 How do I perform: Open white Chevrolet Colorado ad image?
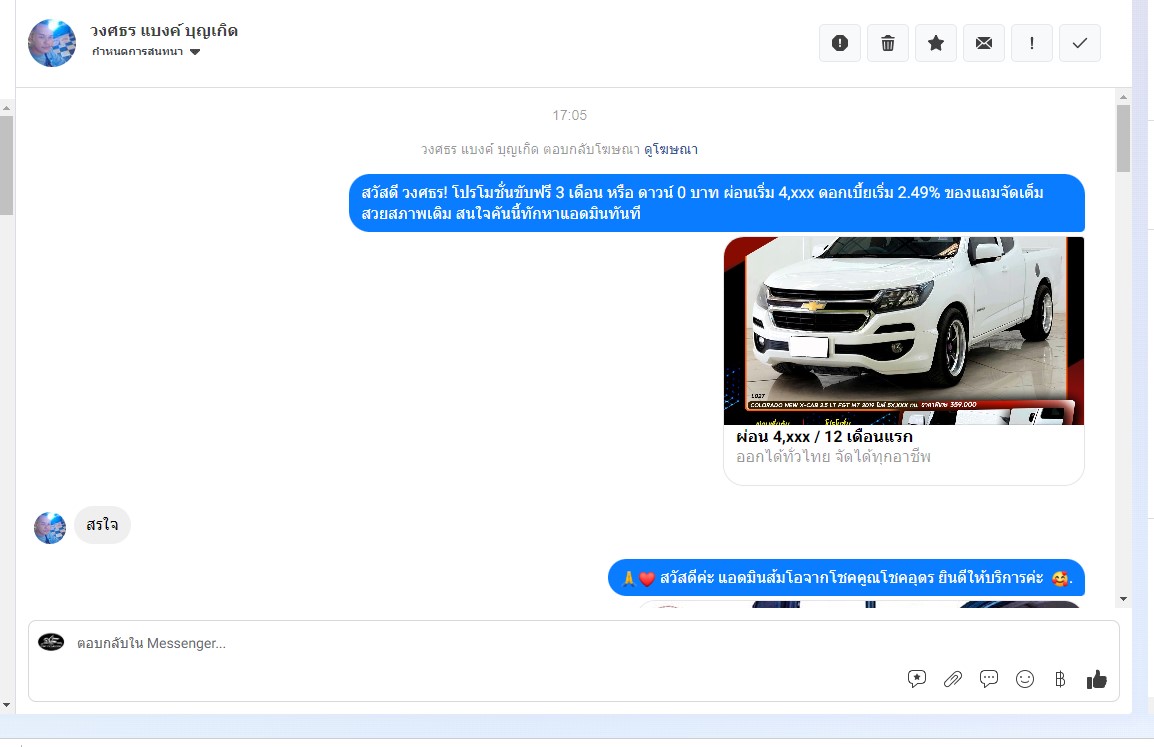tap(904, 330)
